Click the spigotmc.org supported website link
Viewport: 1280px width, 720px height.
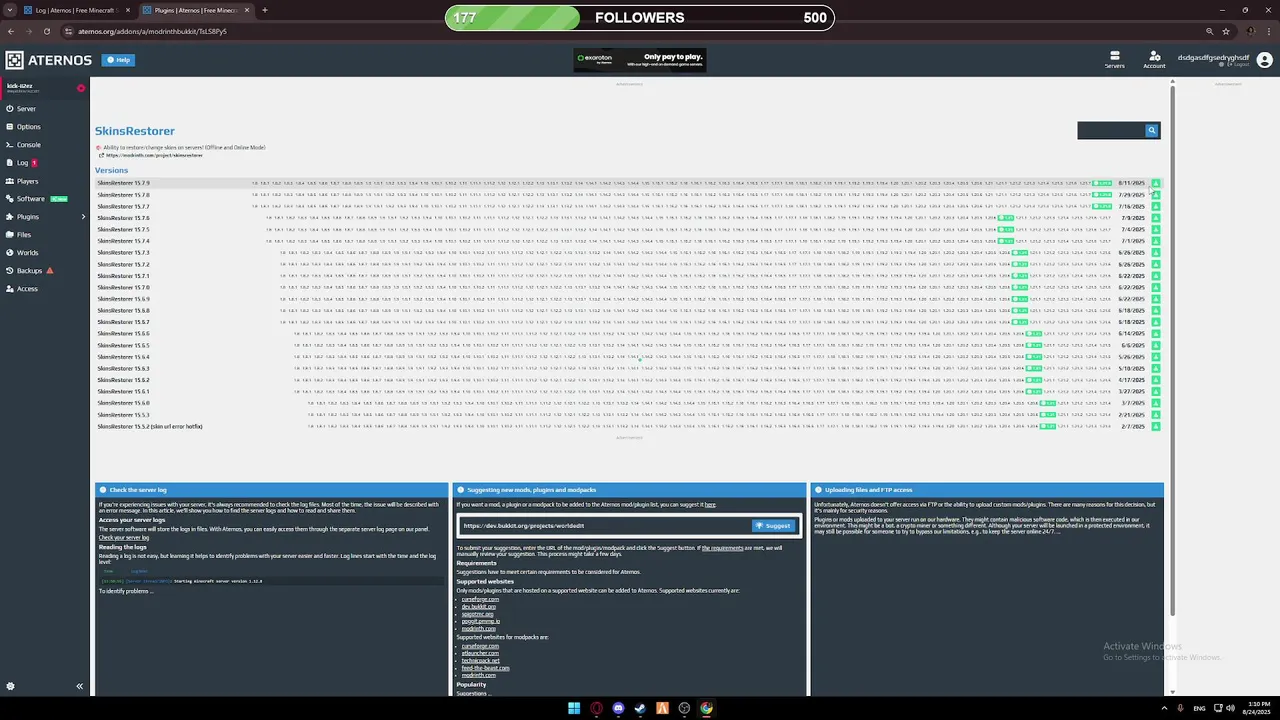(477, 614)
